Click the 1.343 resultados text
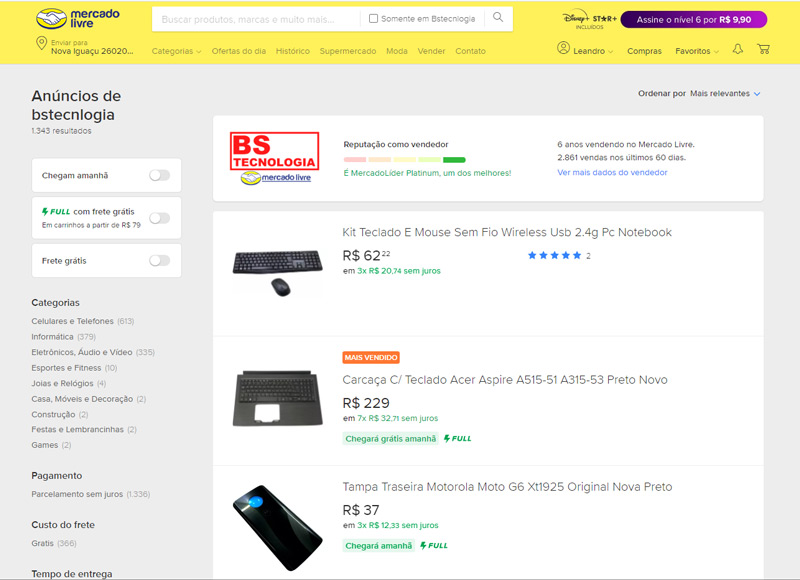The height and width of the screenshot is (580, 800). tap(61, 131)
